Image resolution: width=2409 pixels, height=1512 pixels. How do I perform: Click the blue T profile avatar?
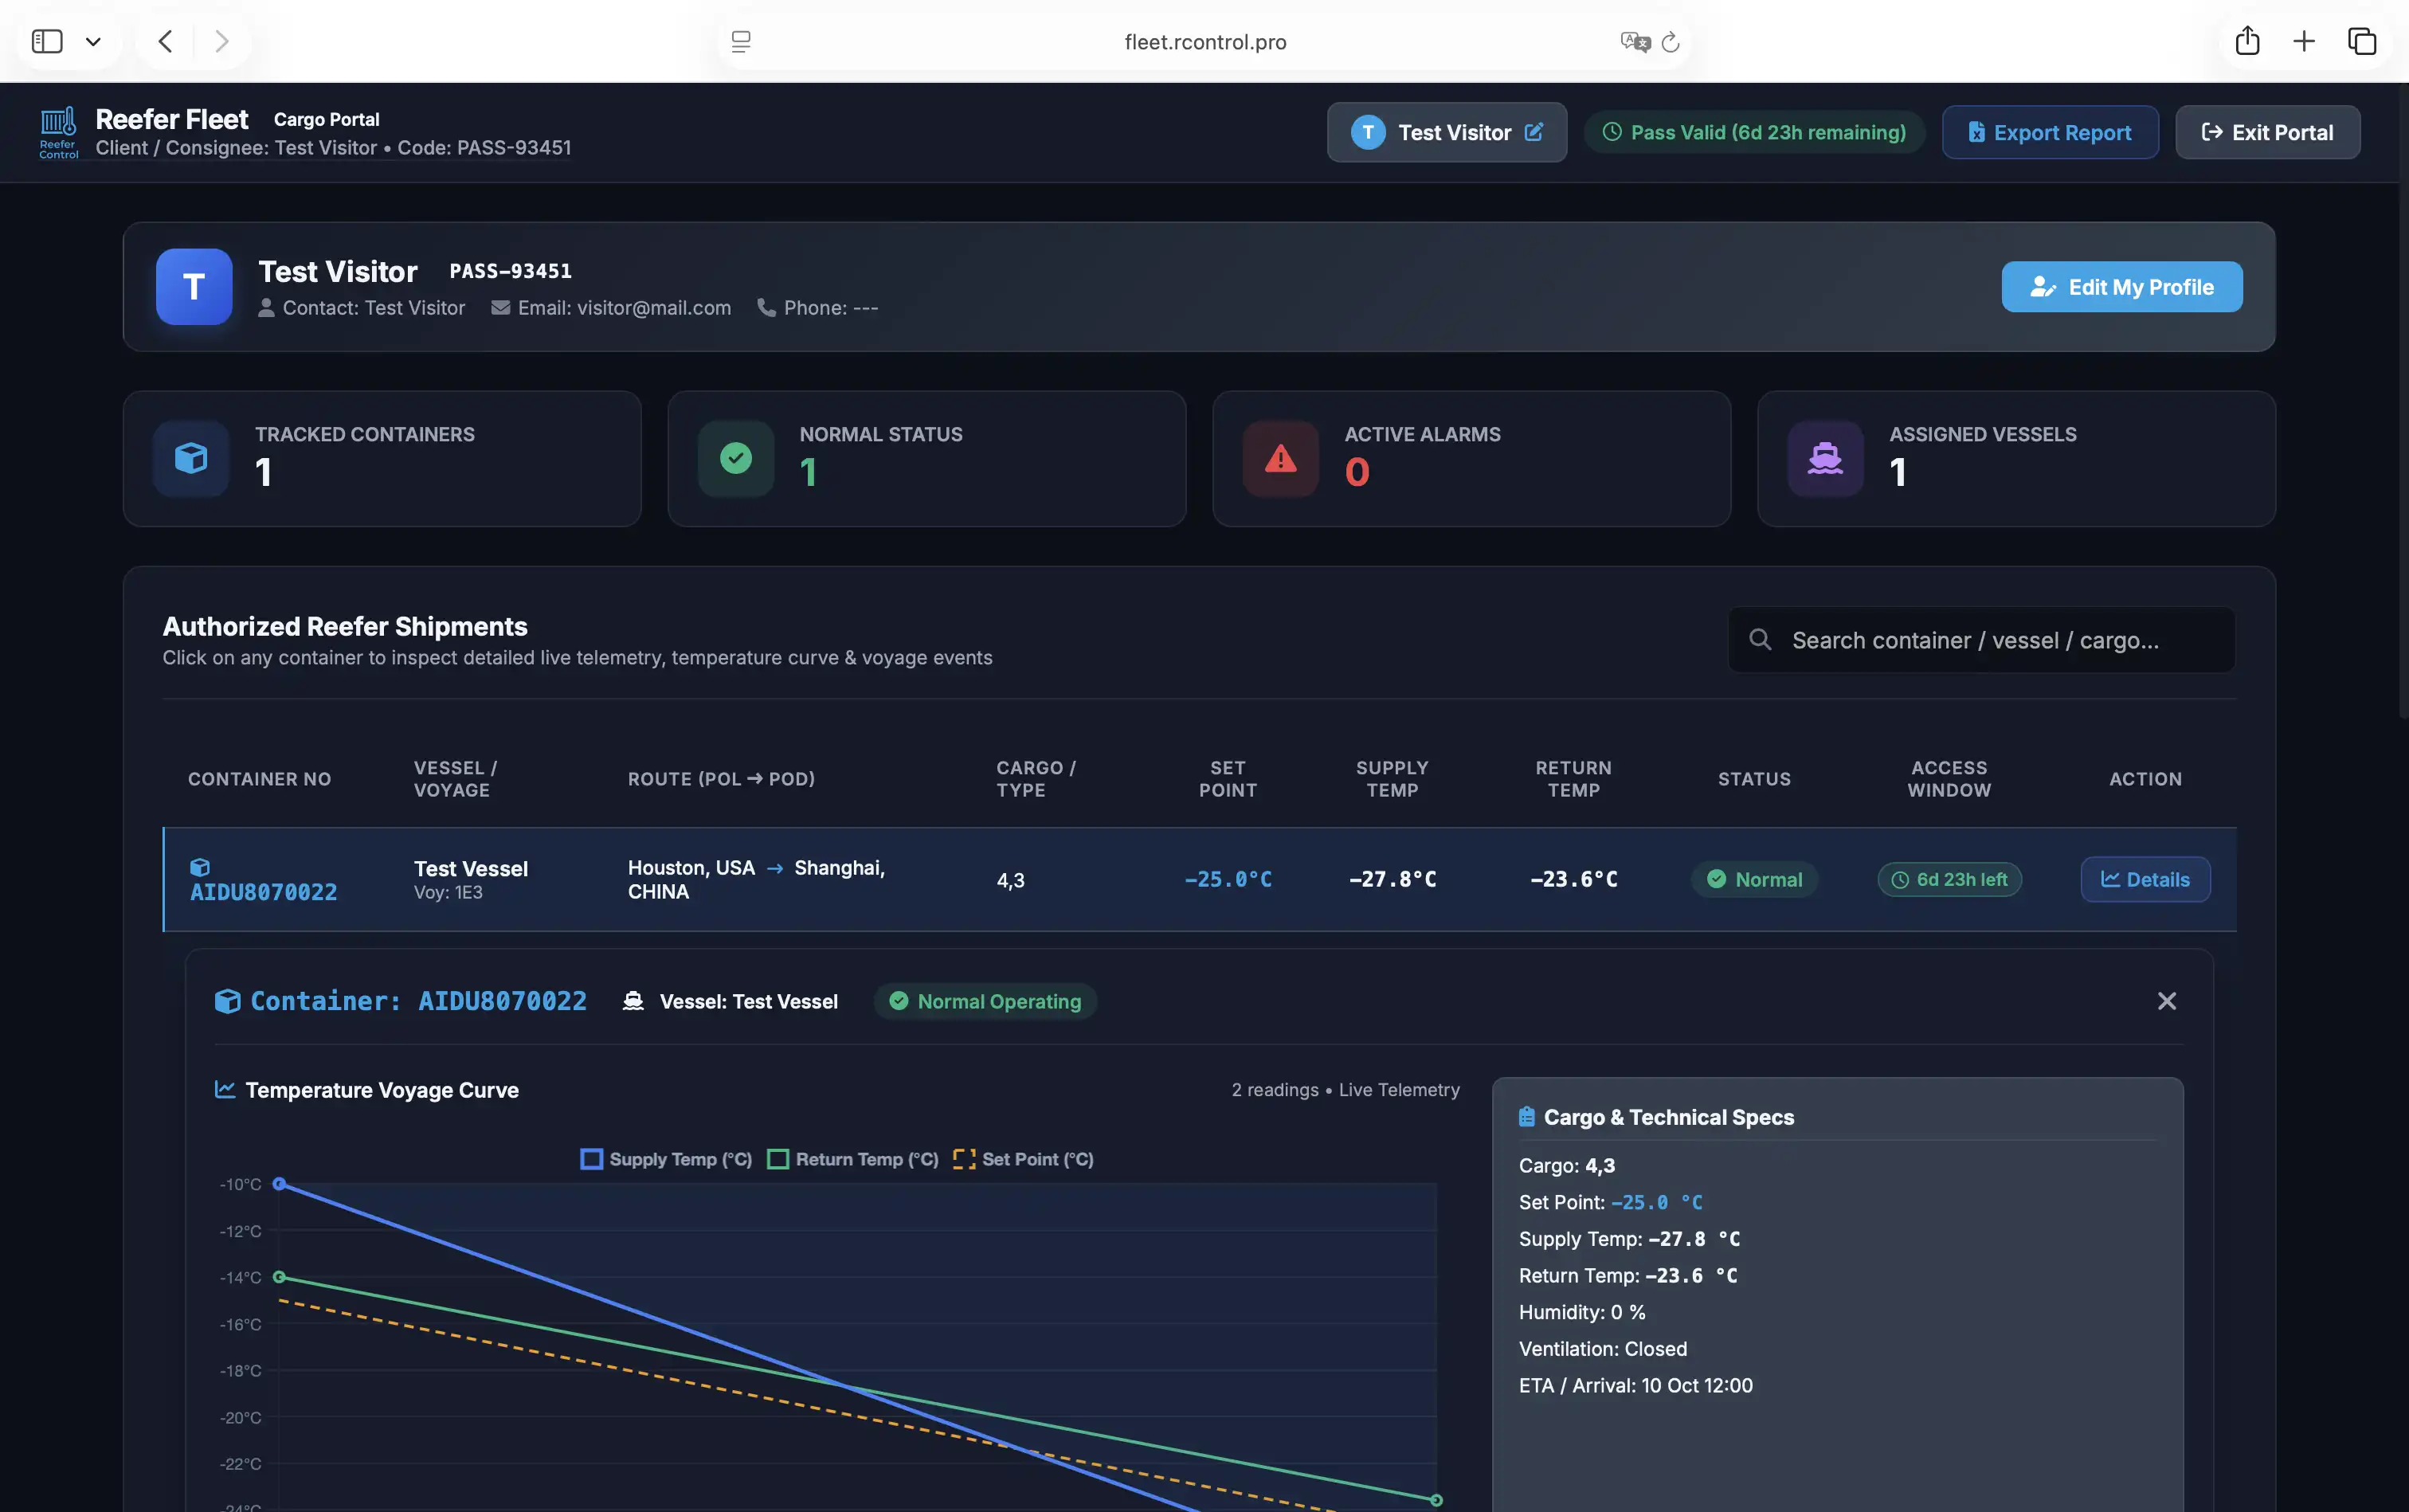coord(194,287)
